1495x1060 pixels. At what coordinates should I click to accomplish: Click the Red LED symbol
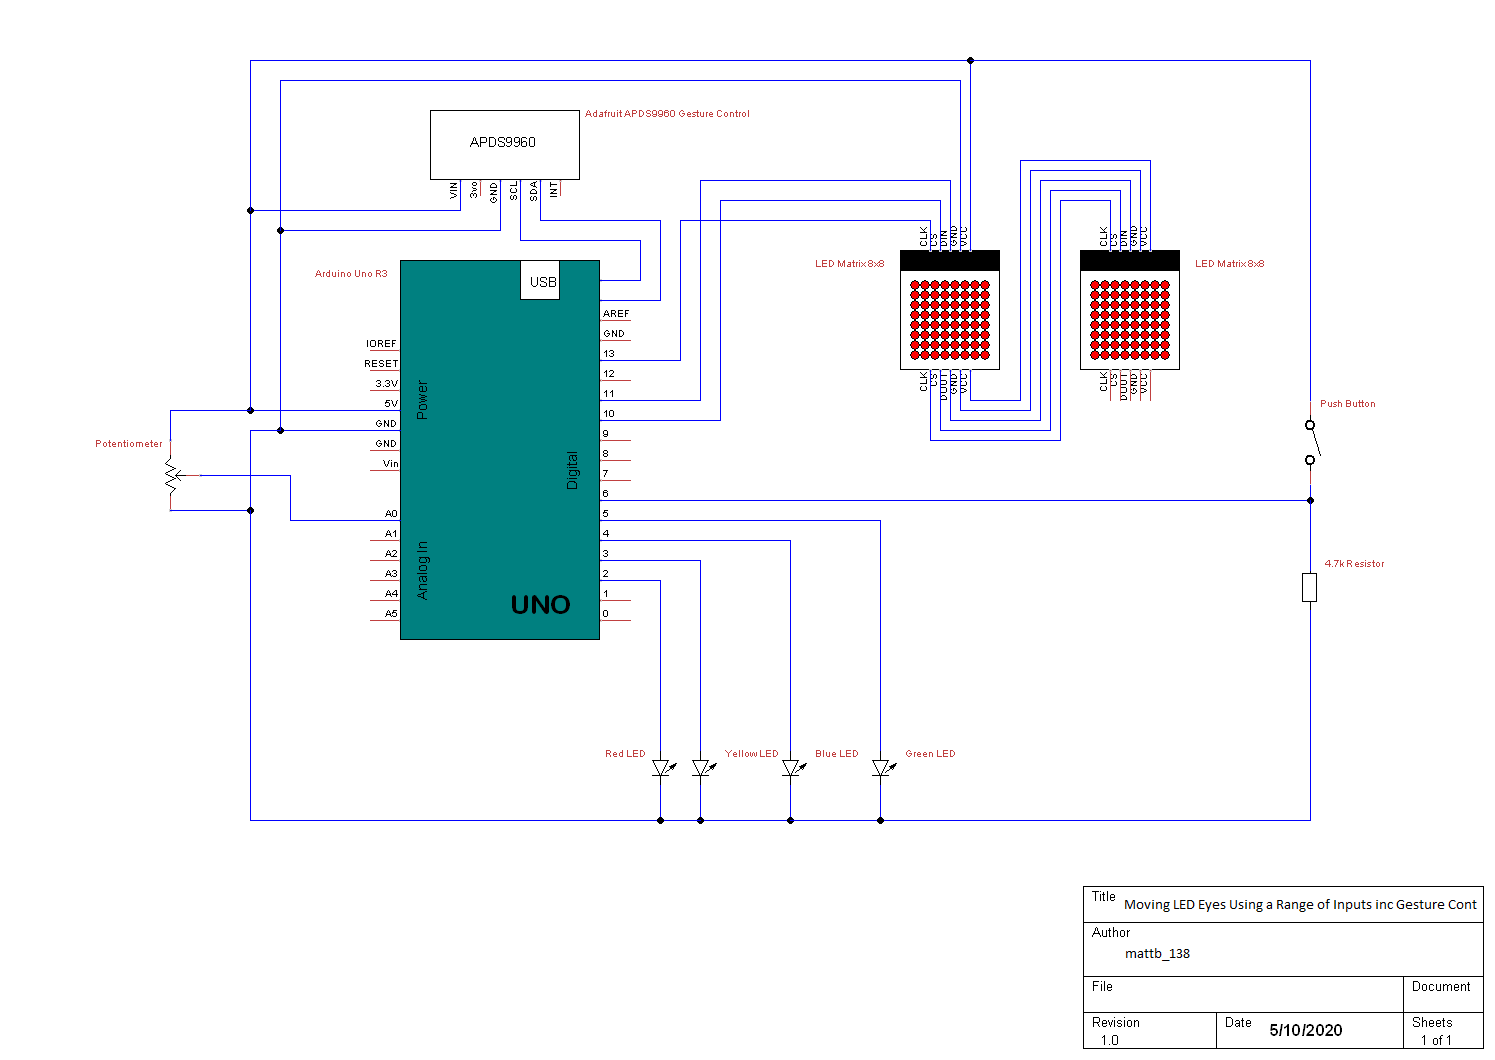660,770
